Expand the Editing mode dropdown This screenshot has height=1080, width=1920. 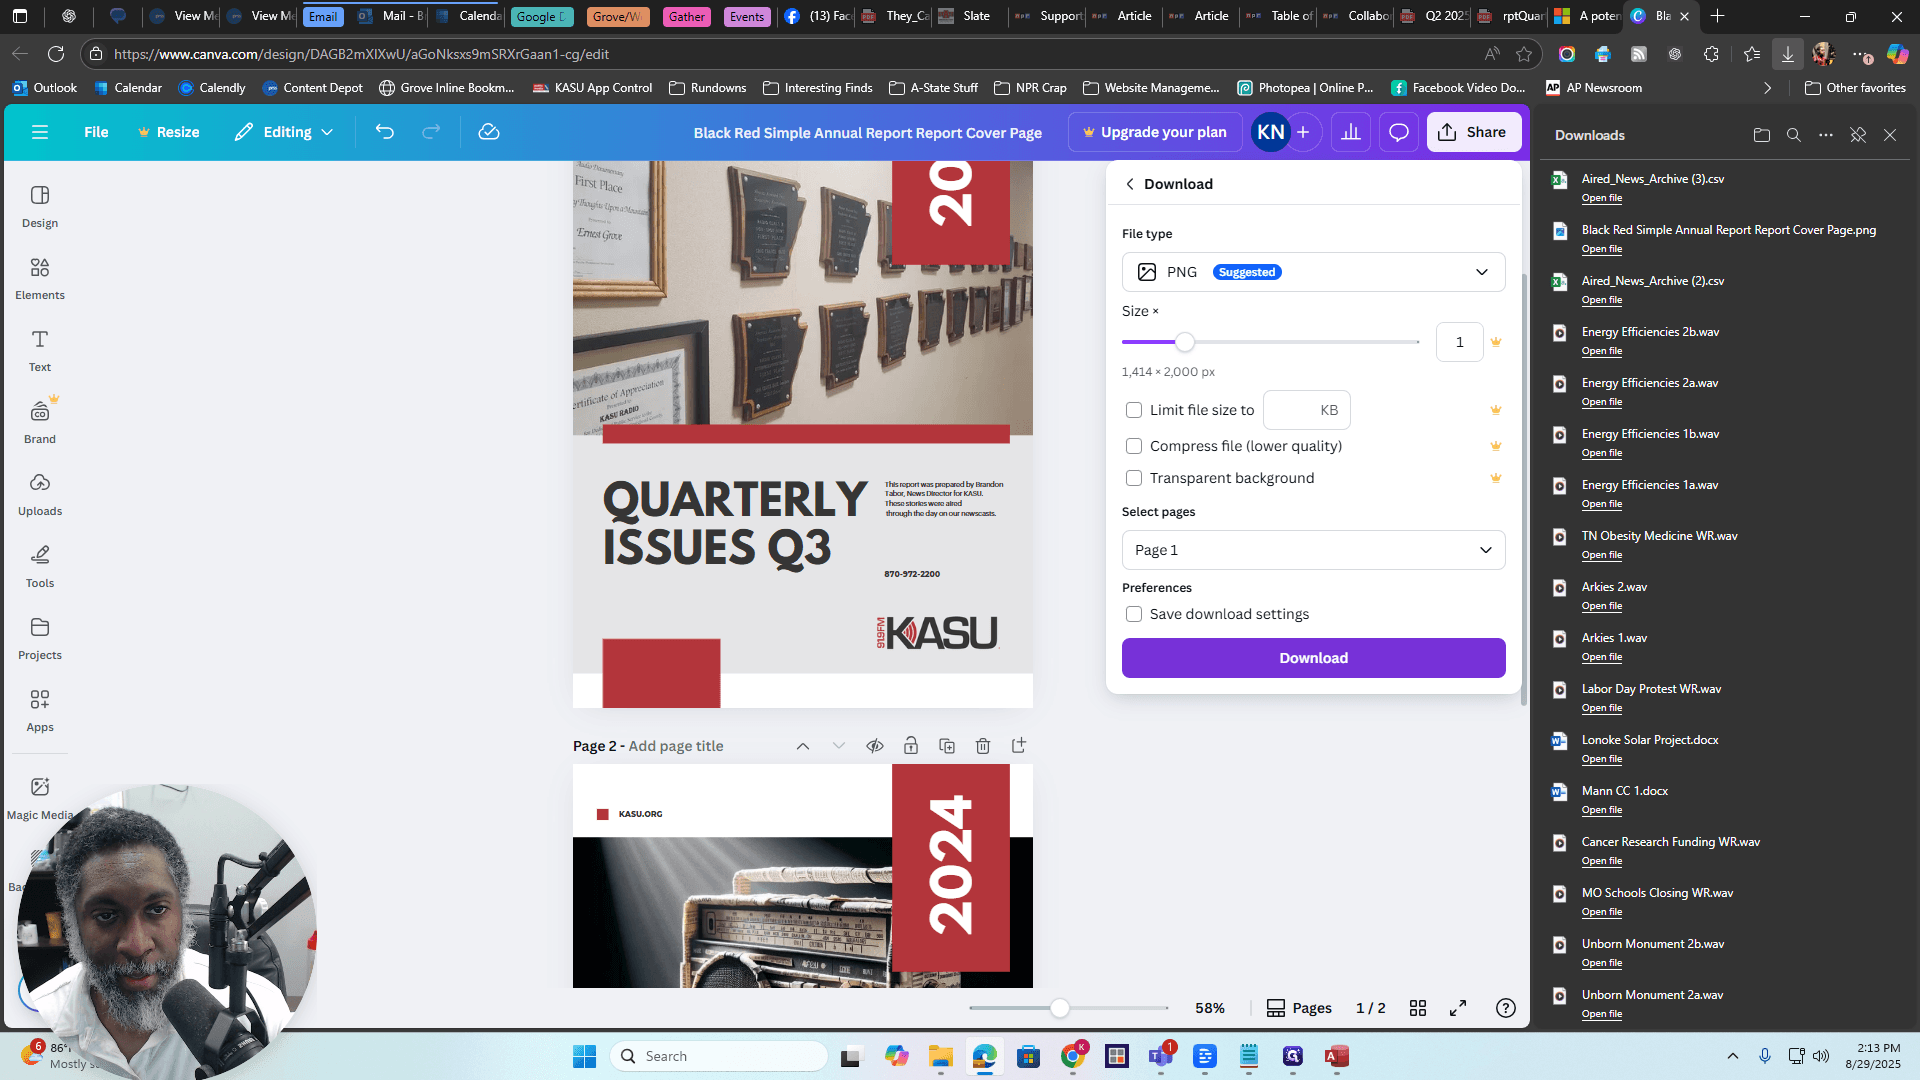pyautogui.click(x=284, y=132)
